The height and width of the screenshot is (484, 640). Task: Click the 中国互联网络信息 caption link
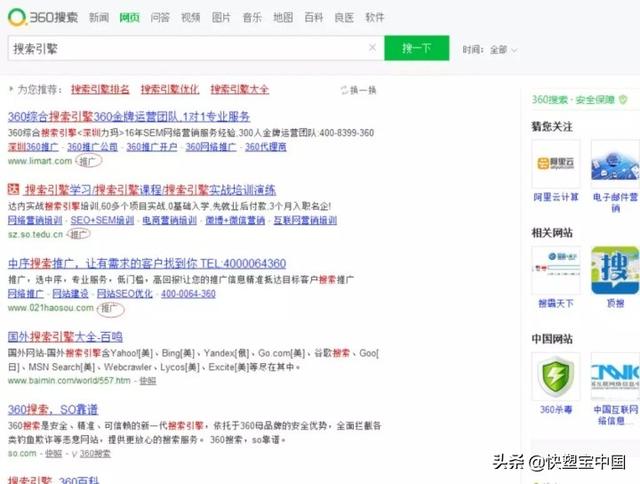point(616,415)
